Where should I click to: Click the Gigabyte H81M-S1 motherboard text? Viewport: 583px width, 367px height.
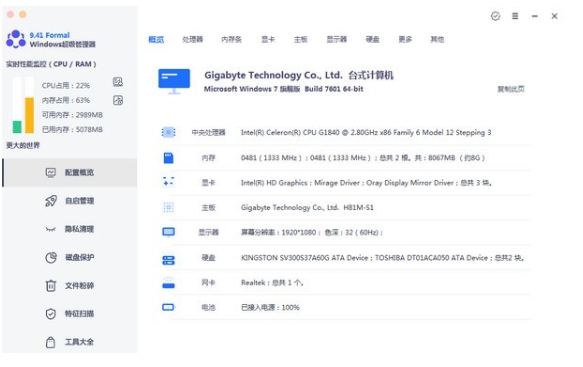click(307, 207)
